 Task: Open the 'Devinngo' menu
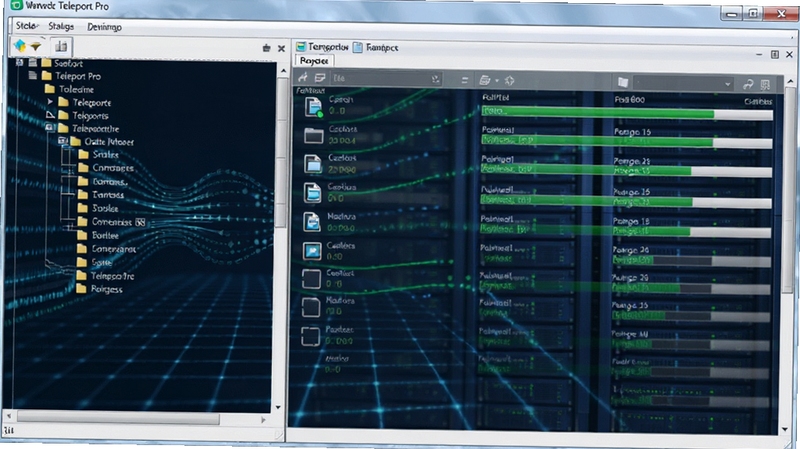coord(104,27)
